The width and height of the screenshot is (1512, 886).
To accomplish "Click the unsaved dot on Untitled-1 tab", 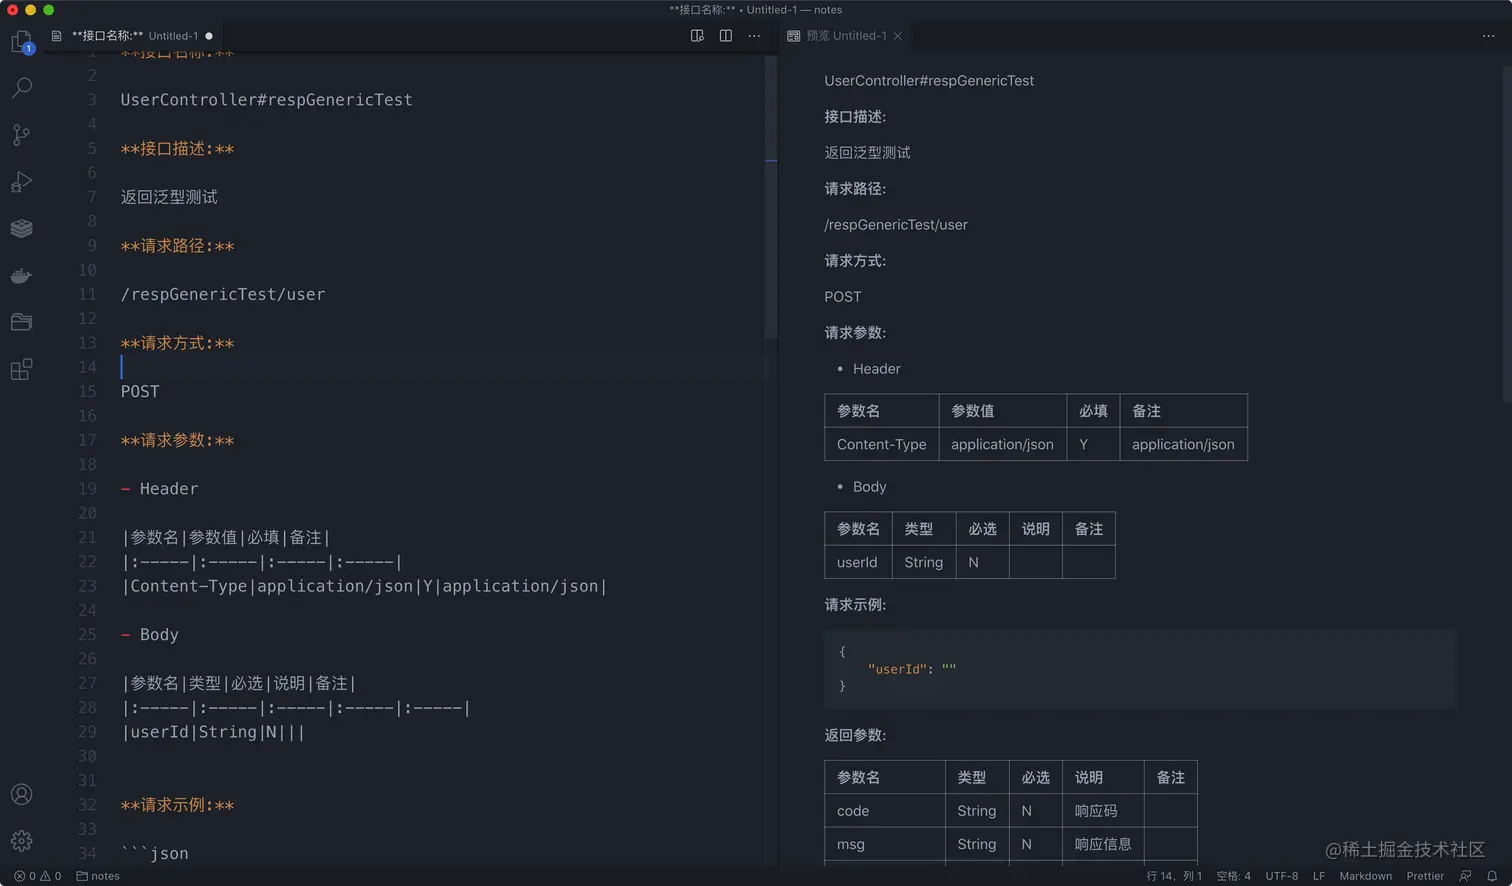I will (209, 36).
